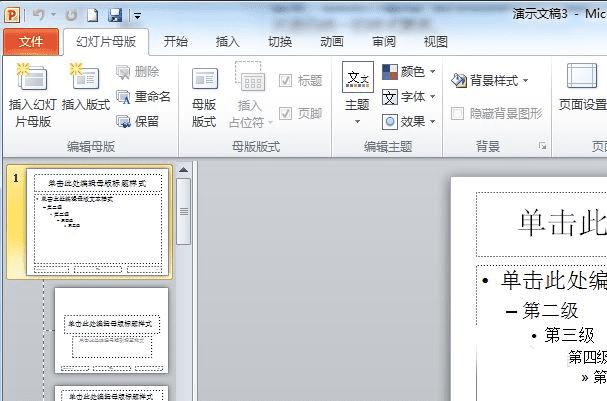Undo the last action from the quick access toolbar

coord(39,15)
